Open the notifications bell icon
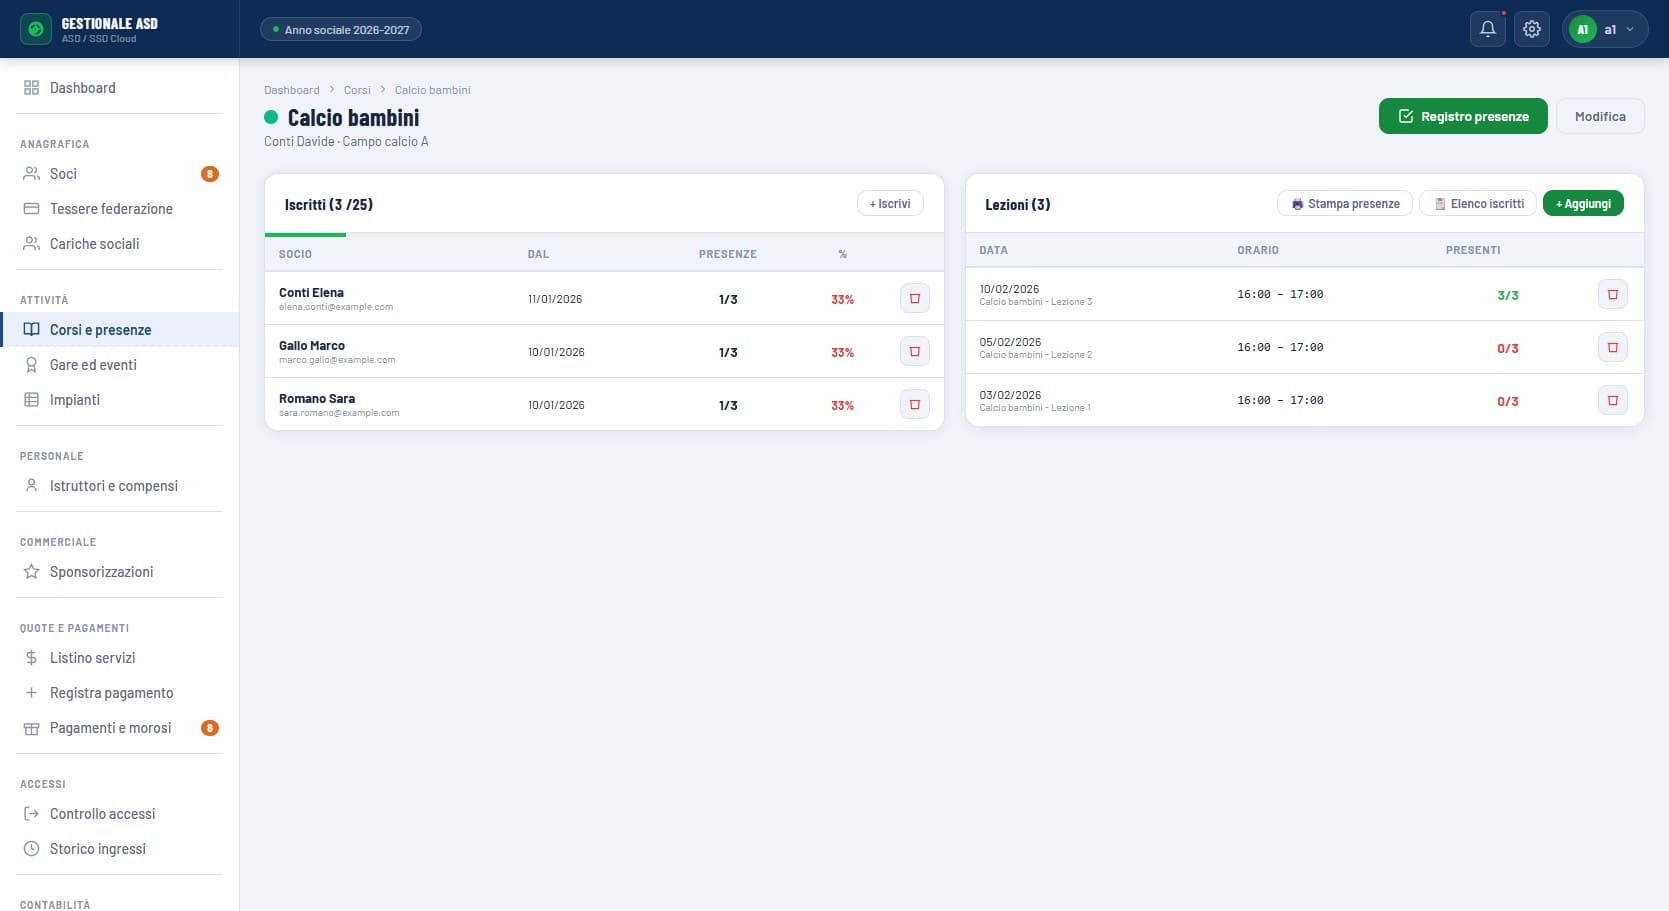This screenshot has width=1669, height=911. [1488, 29]
